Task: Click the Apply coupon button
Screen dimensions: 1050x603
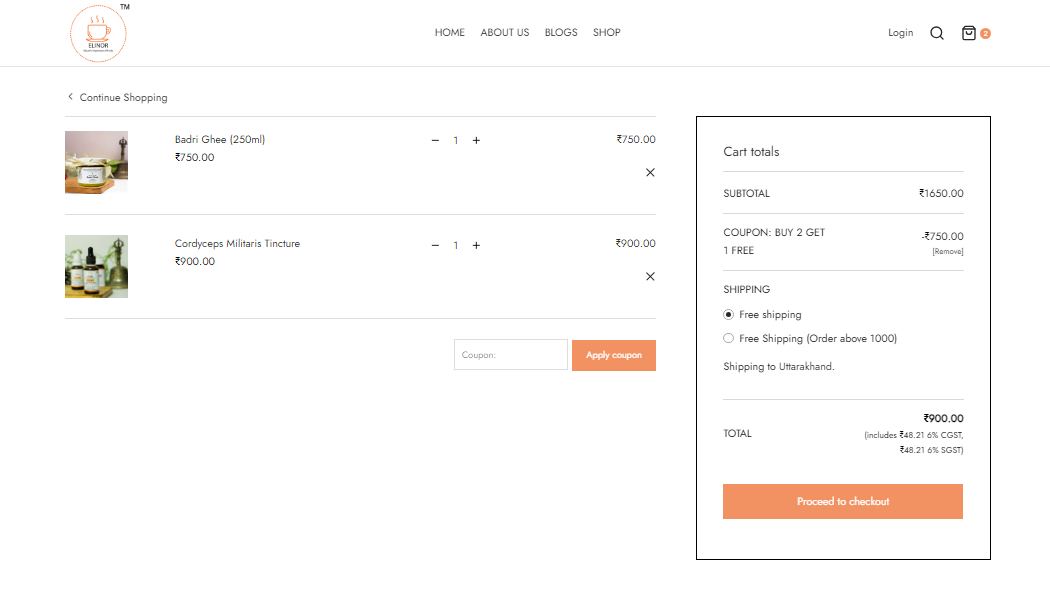Action: coord(613,355)
